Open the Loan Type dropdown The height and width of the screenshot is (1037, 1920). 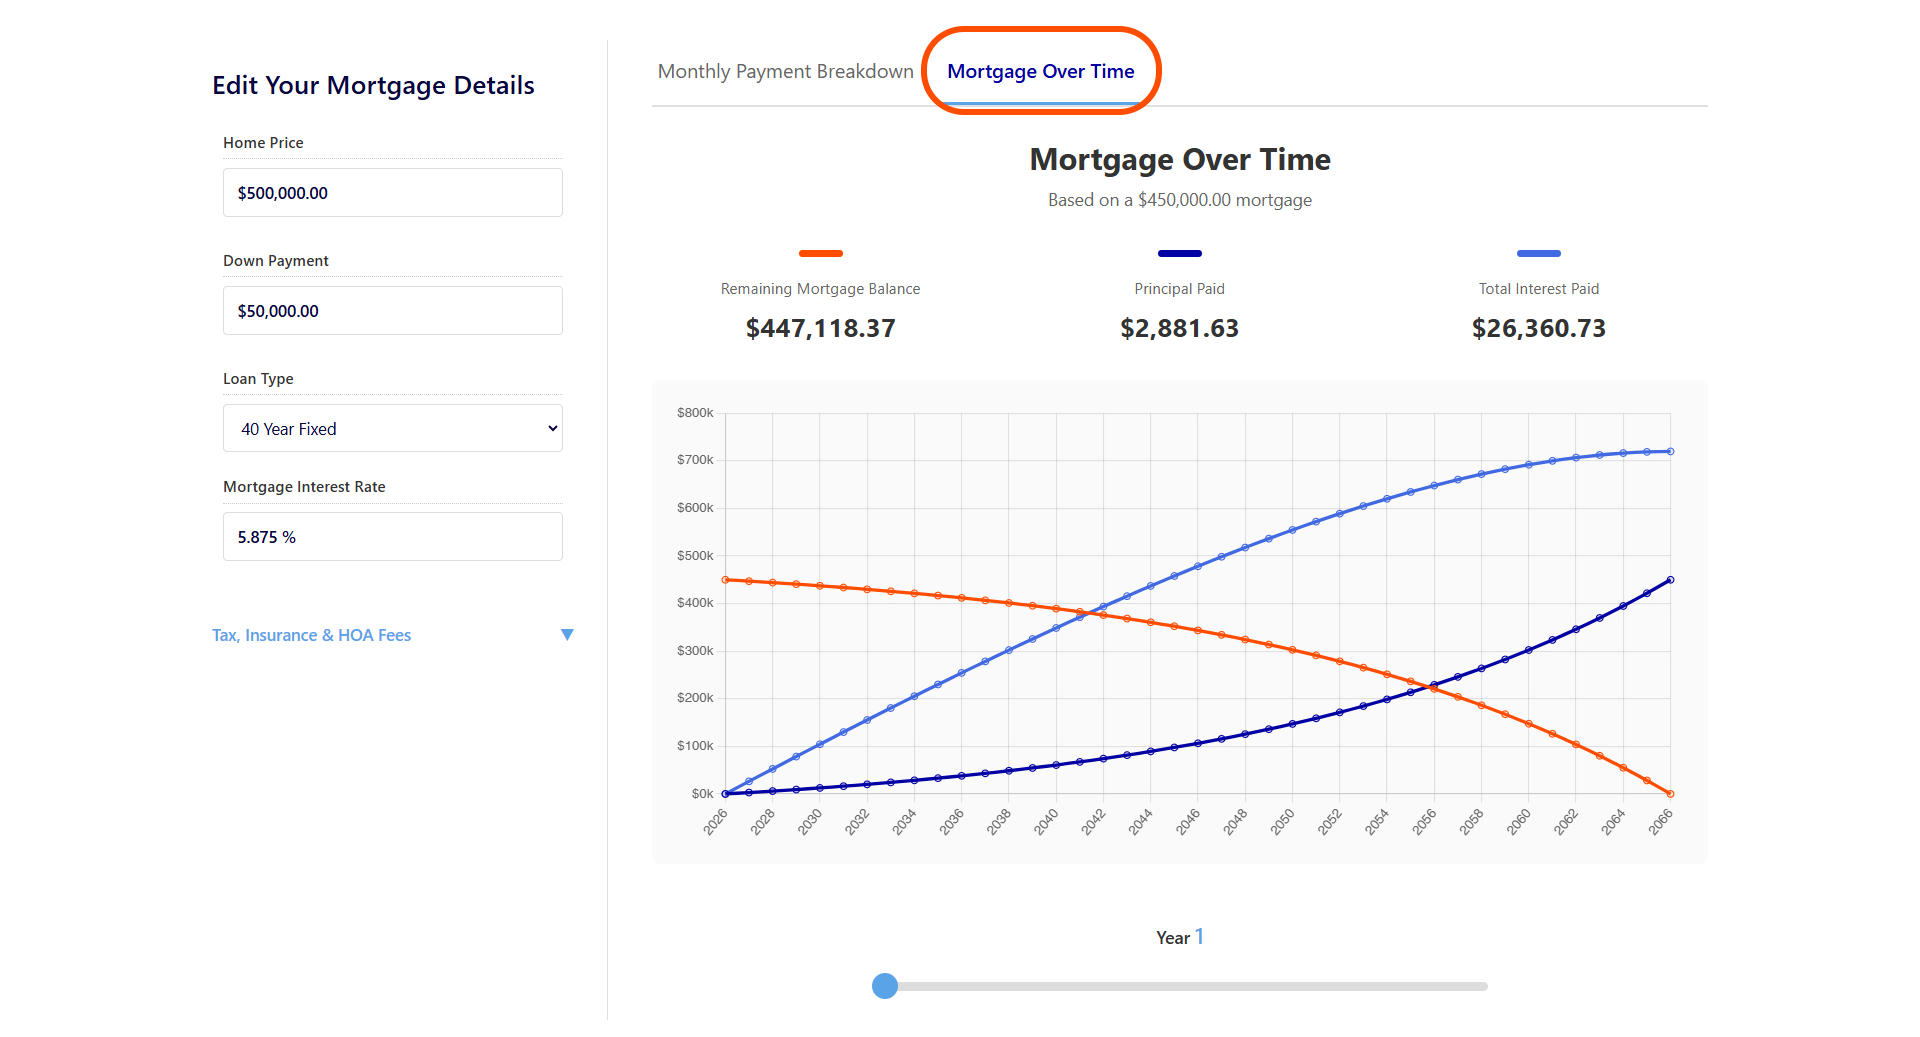(392, 429)
